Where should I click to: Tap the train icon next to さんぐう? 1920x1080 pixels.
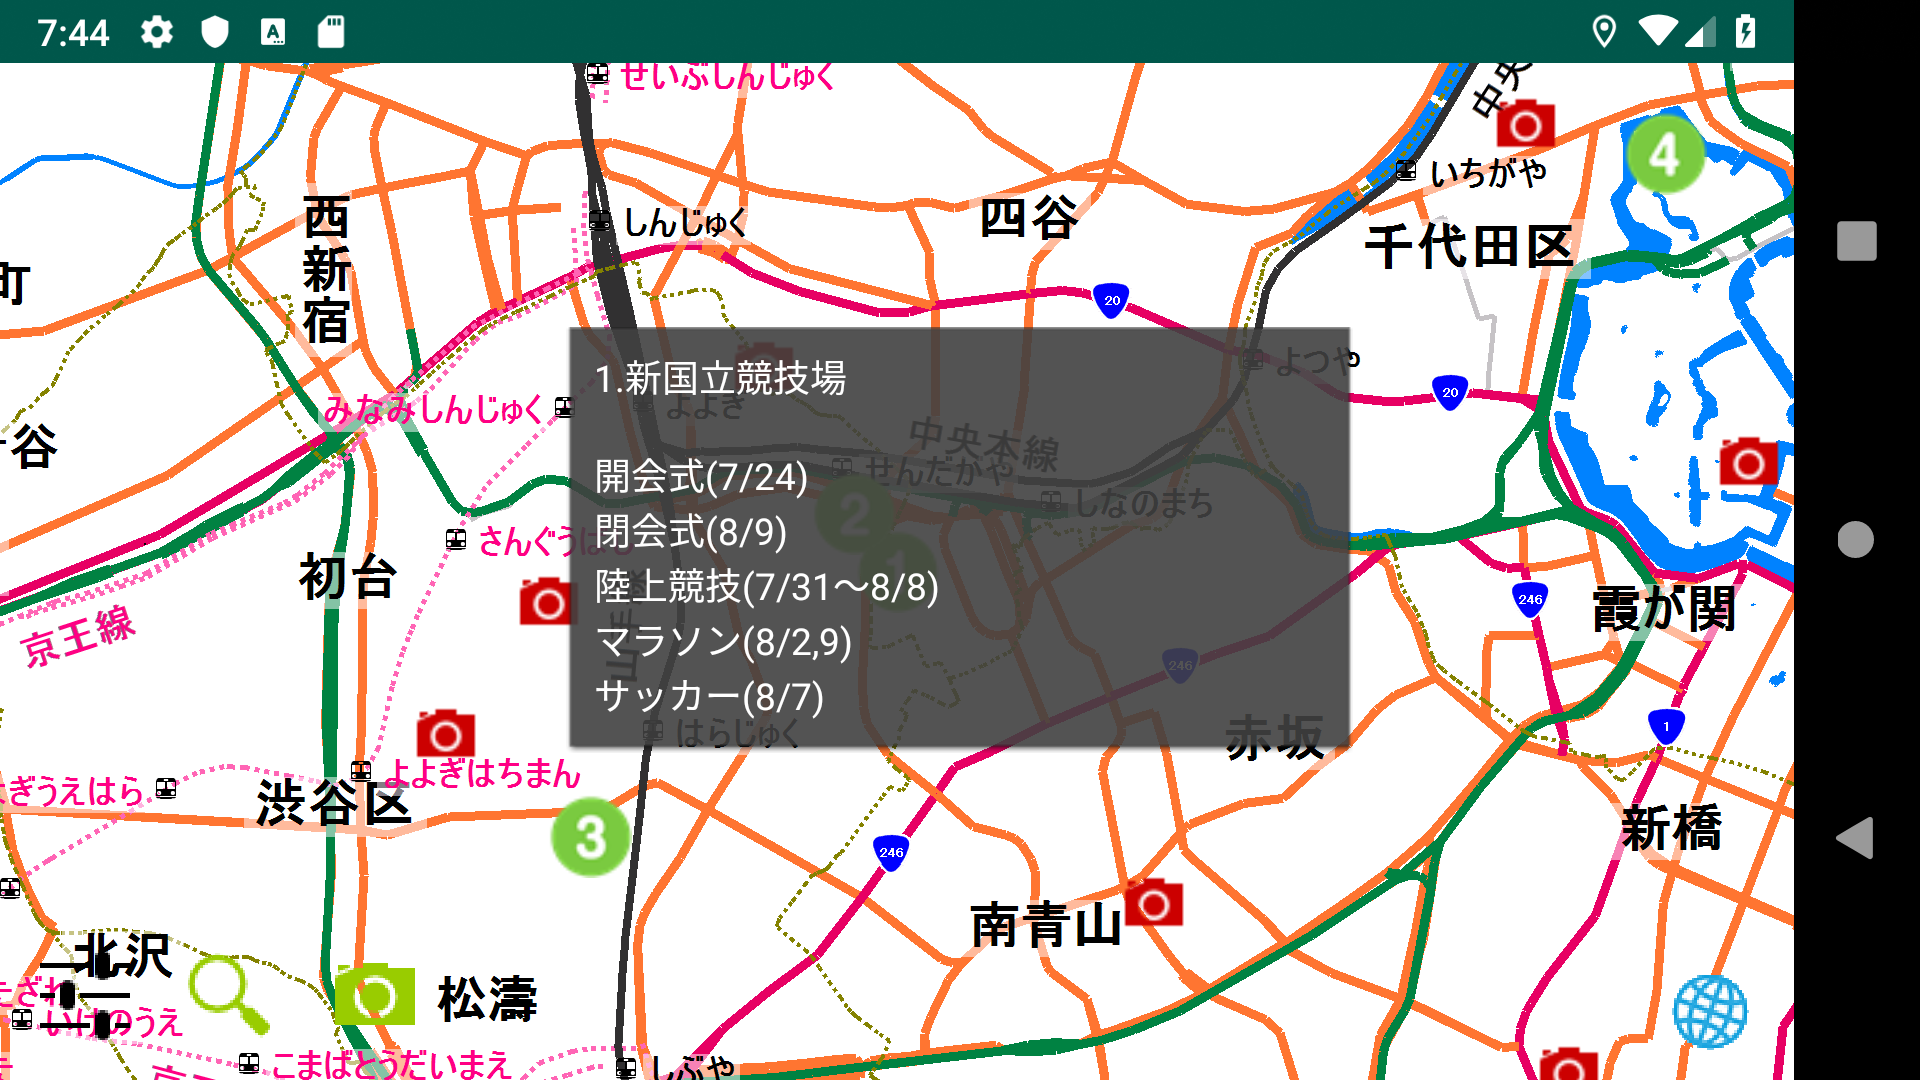tap(456, 540)
